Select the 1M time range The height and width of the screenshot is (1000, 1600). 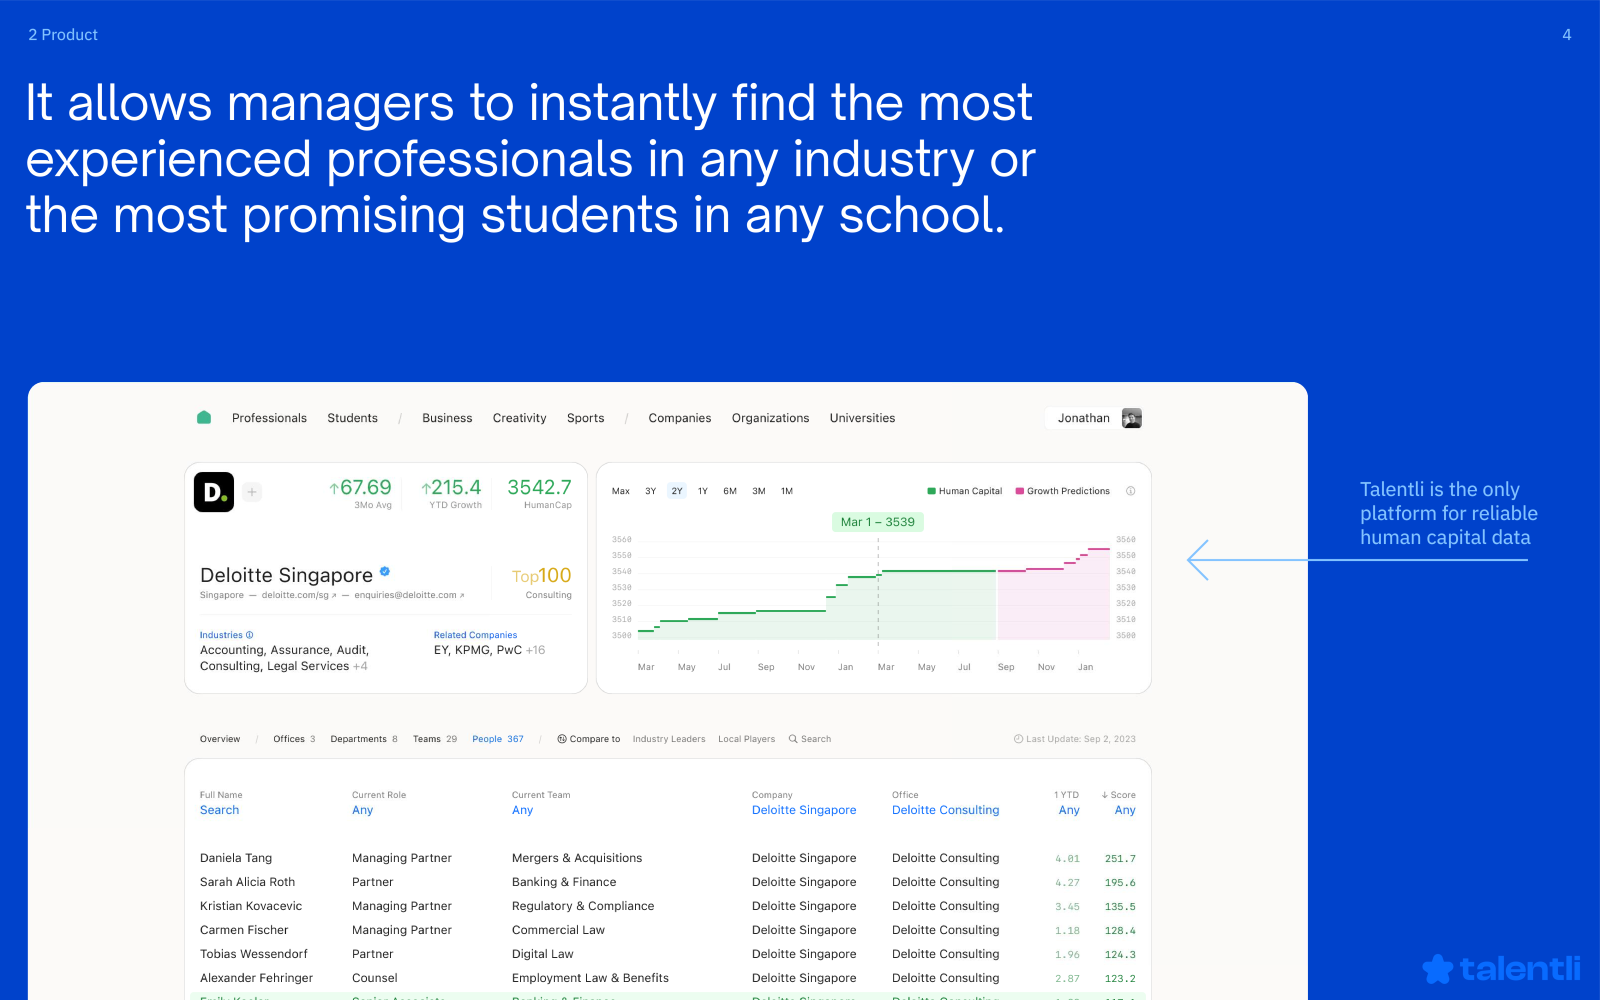[787, 491]
